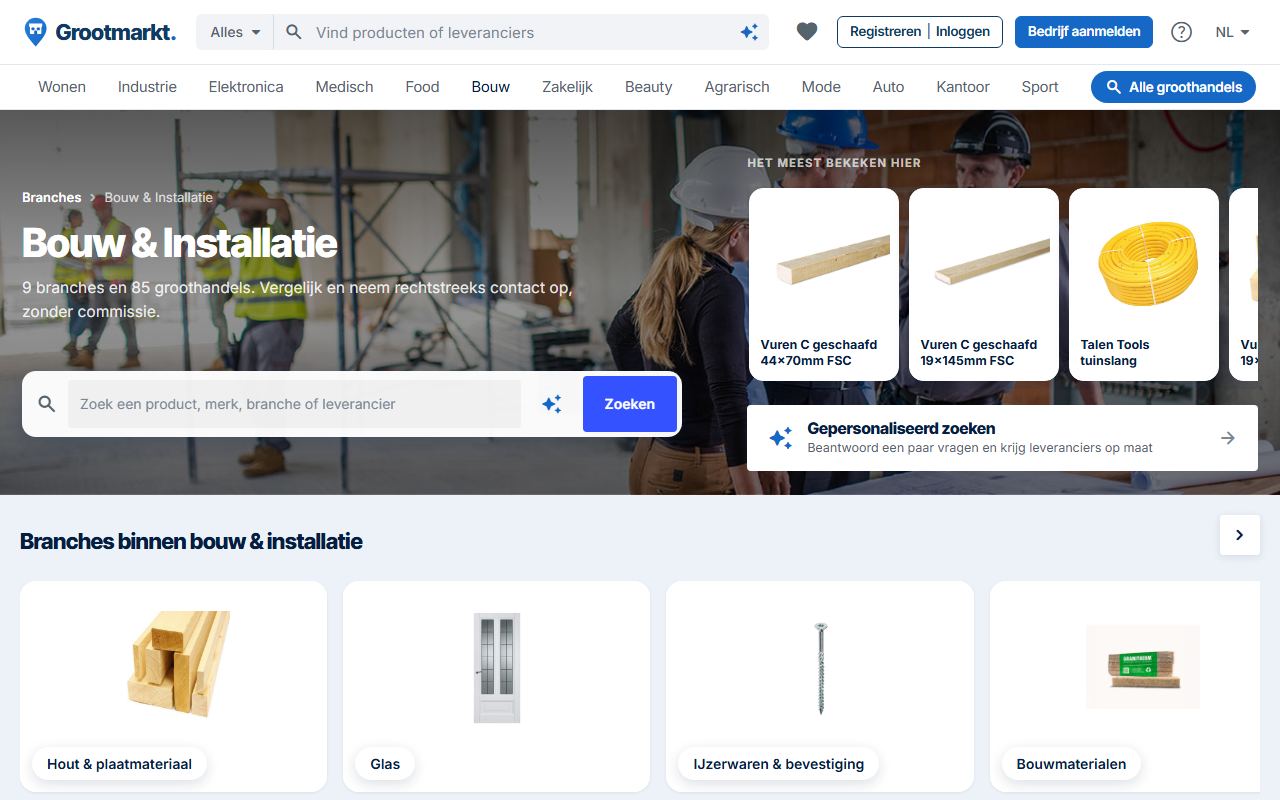Click the magnifier icon in the hero search box

coord(46,404)
